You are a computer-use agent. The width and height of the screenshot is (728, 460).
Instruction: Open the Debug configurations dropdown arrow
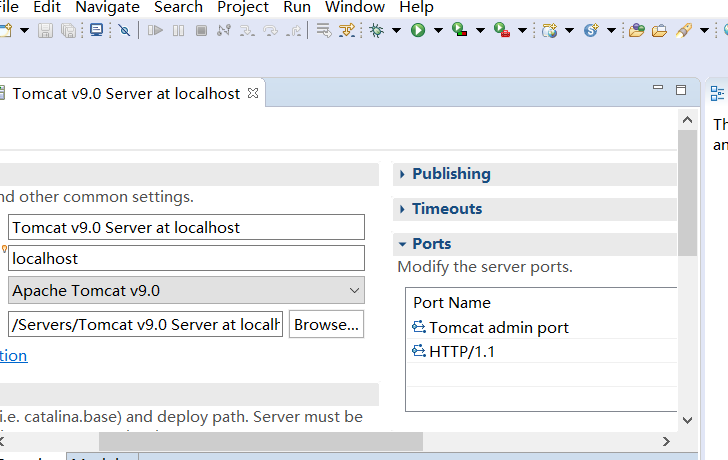click(396, 31)
